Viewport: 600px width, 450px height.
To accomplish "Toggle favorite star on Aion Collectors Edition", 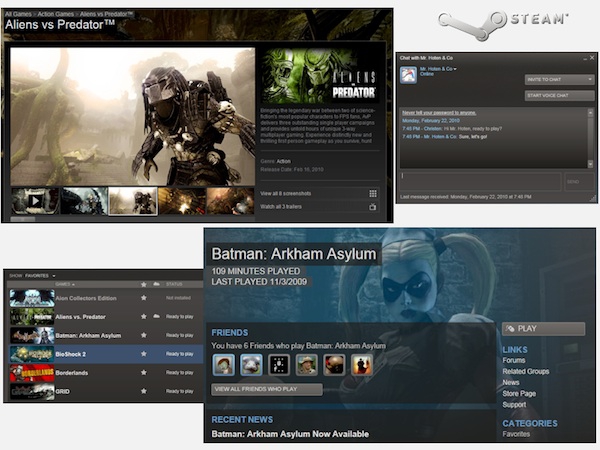I will point(144,297).
